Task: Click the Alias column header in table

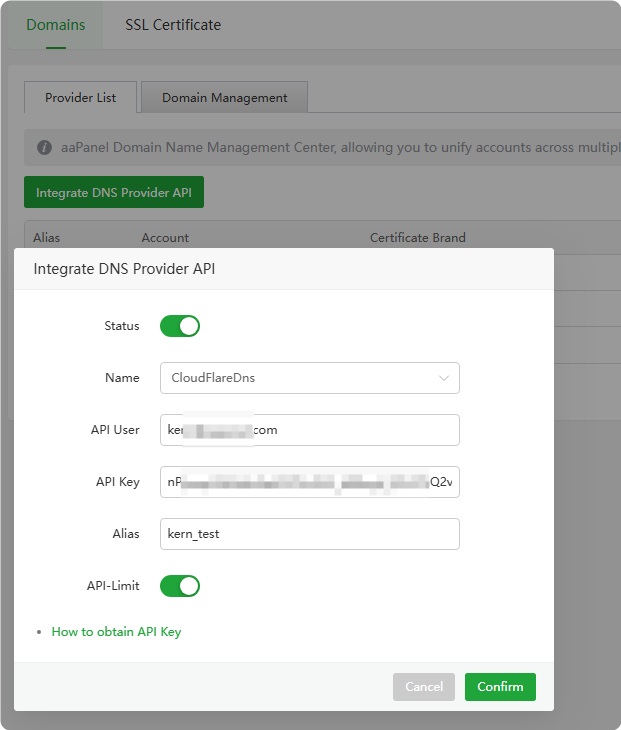Action: point(47,238)
